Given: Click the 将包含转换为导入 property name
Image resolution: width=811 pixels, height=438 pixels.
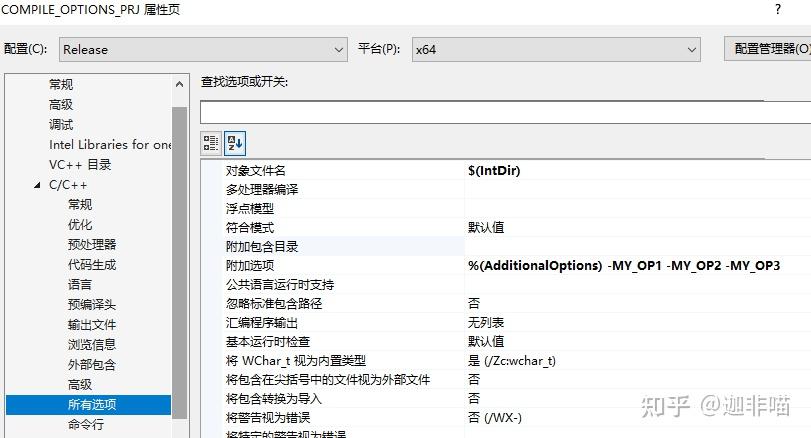Looking at the screenshot, I should click(274, 399).
